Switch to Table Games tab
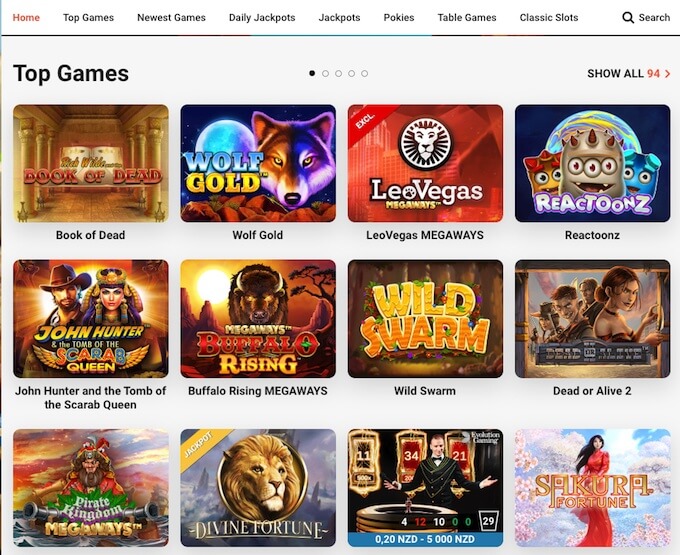This screenshot has height=555, width=680. coord(467,18)
